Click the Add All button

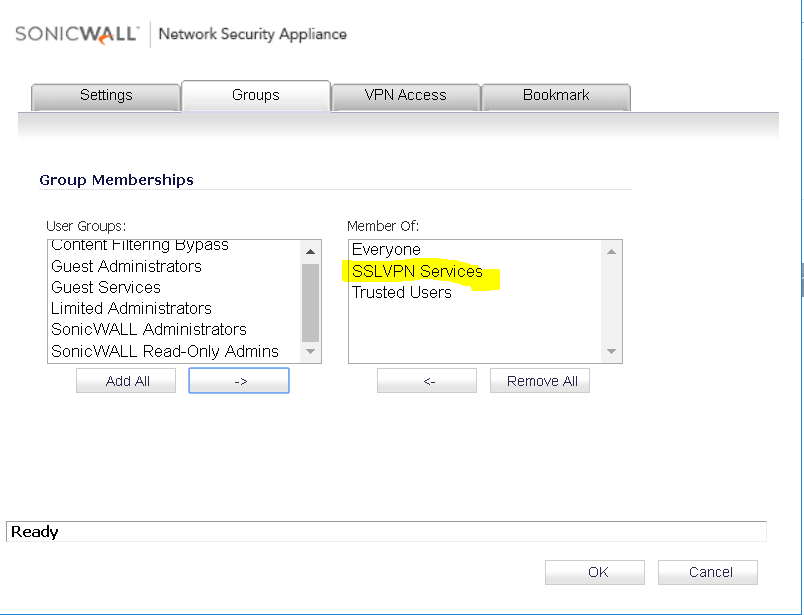point(126,381)
